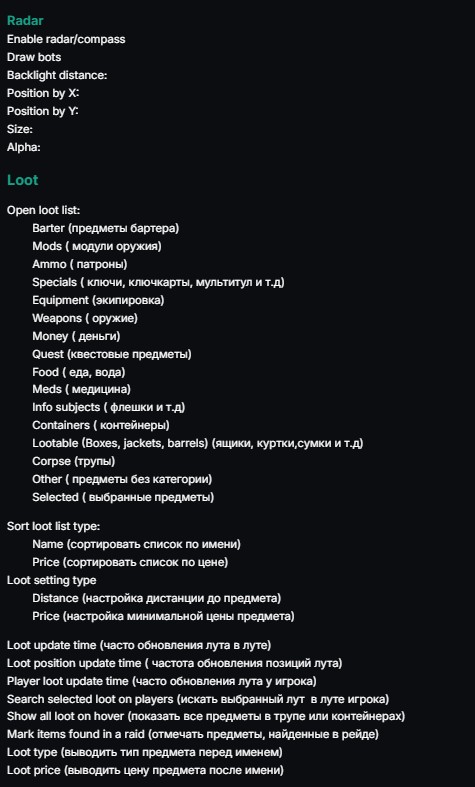This screenshot has height=787, width=475.
Task: Select the Enable radar/compass option
Action: (66, 39)
